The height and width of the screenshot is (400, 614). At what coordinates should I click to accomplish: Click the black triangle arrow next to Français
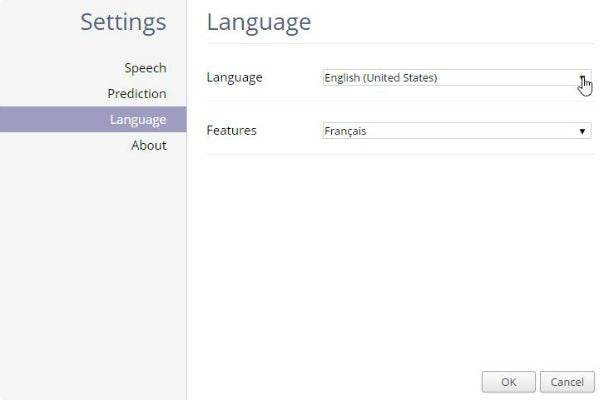click(x=582, y=131)
